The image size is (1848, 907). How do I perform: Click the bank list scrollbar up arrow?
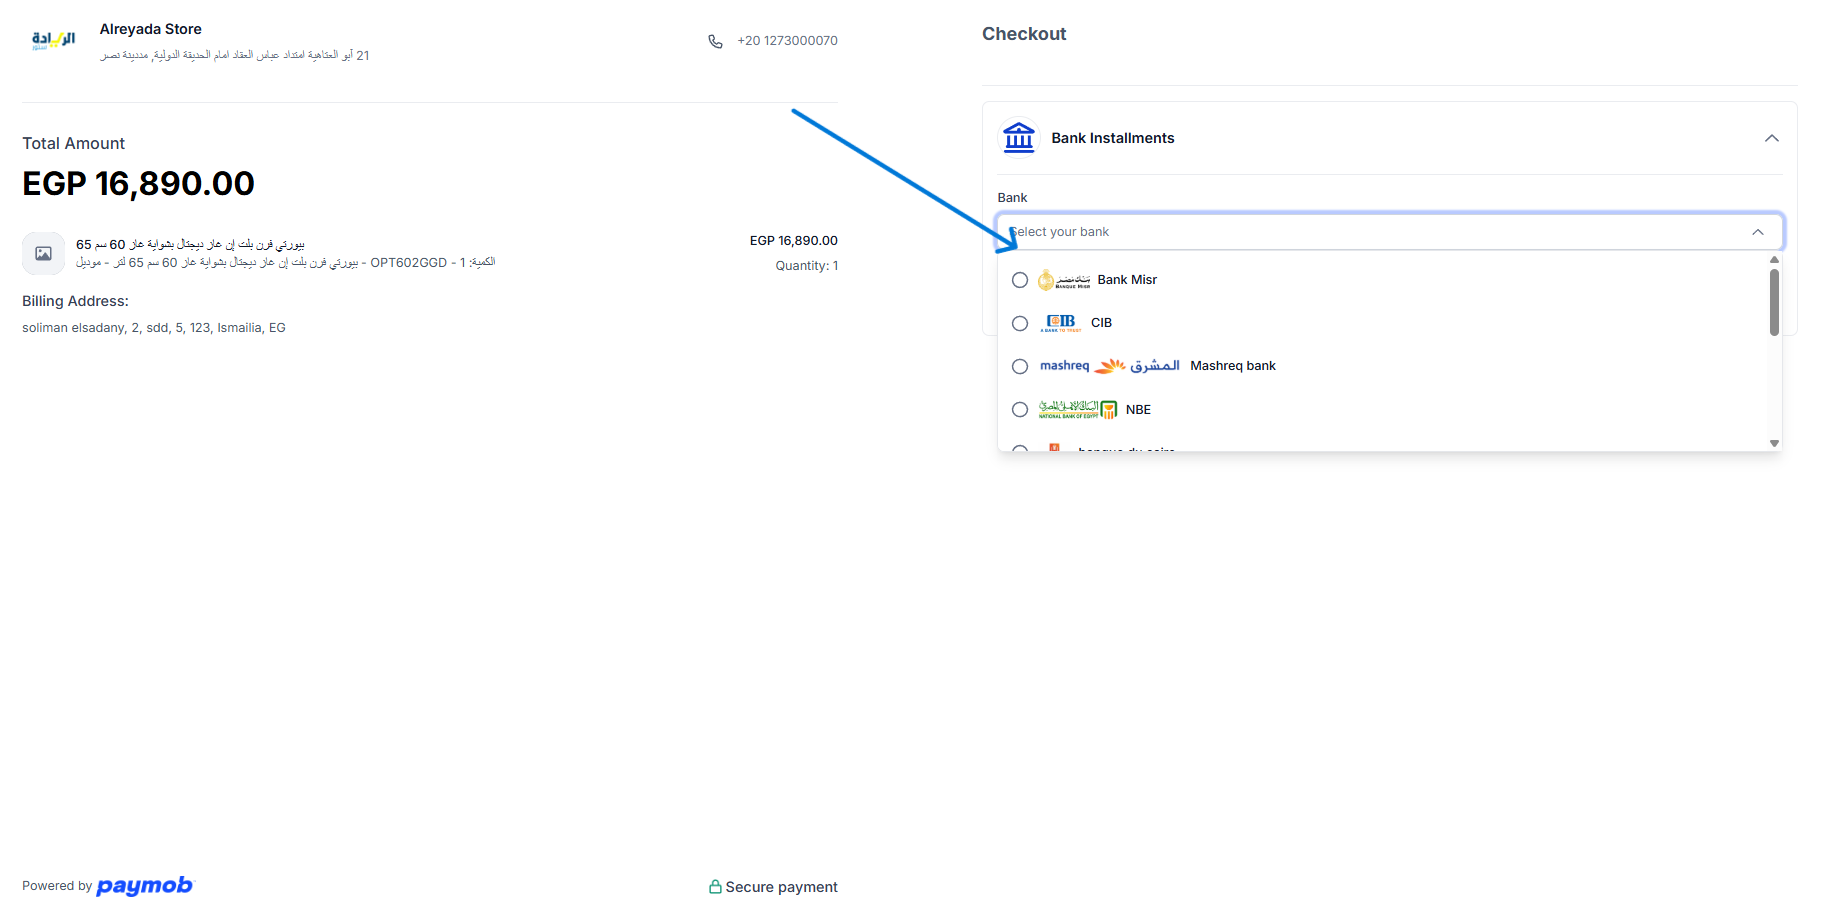pyautogui.click(x=1774, y=260)
